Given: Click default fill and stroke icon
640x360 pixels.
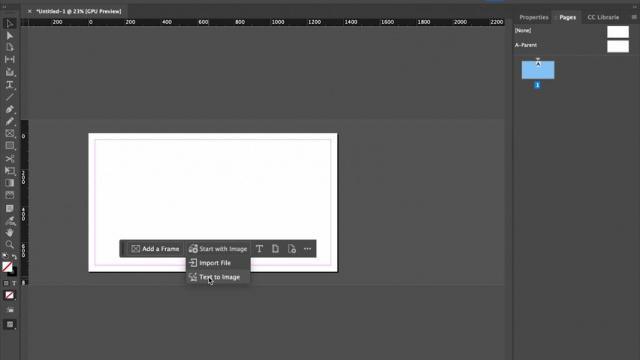Looking at the screenshot, I should [x=5, y=256].
